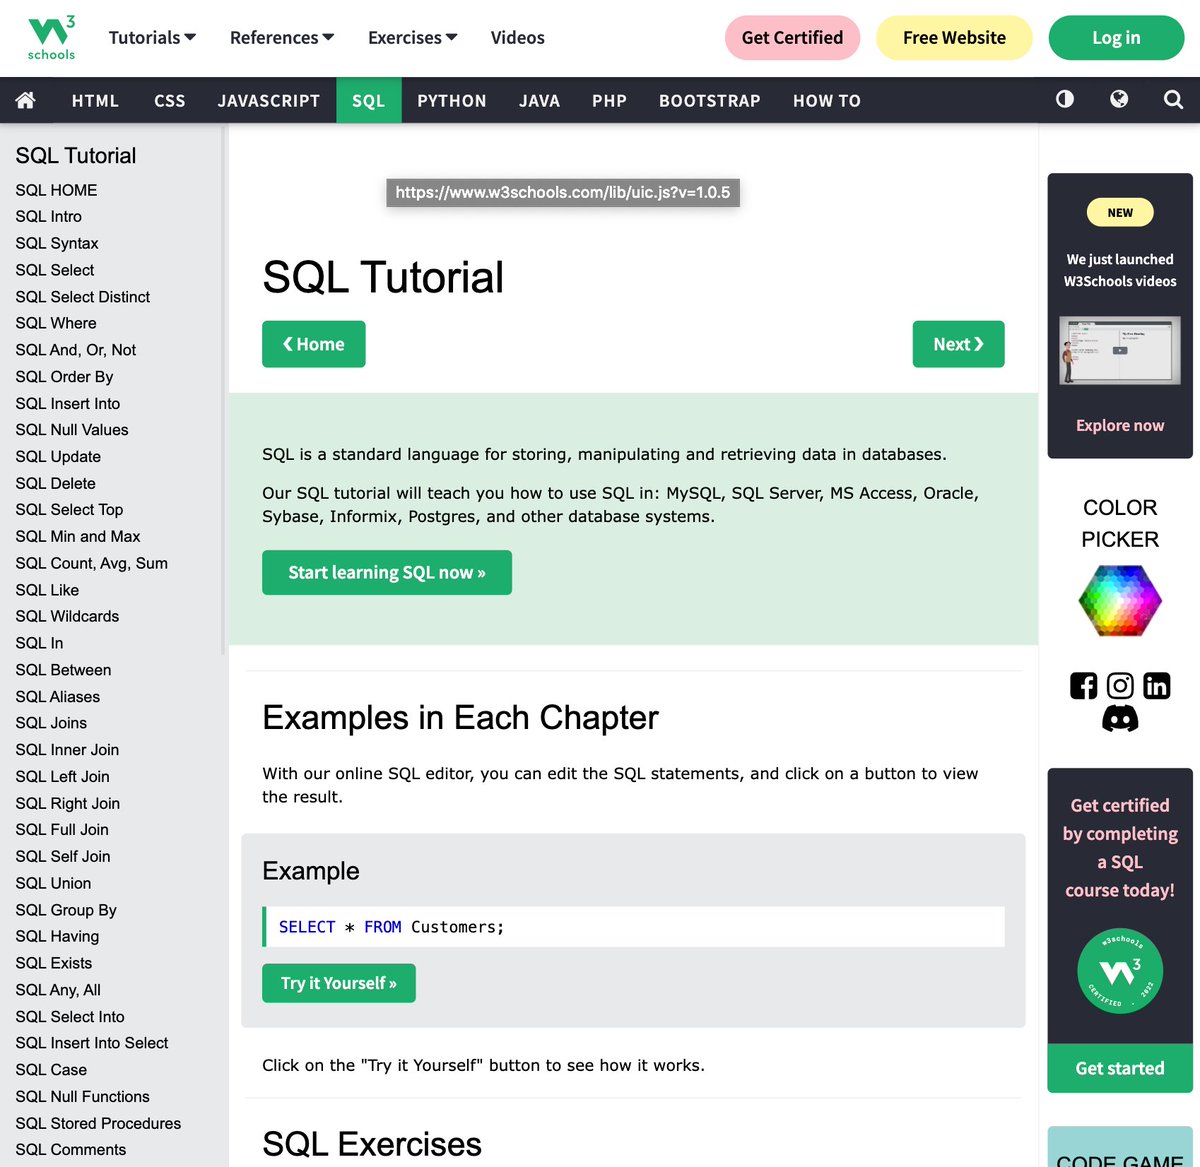Click the W3Schools logo
This screenshot has width=1200, height=1167.
tap(51, 38)
